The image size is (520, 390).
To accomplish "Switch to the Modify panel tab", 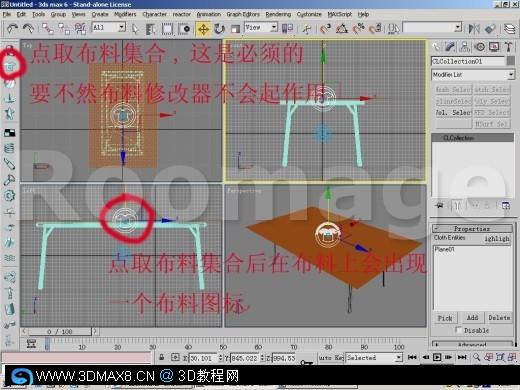I will (x=450, y=47).
